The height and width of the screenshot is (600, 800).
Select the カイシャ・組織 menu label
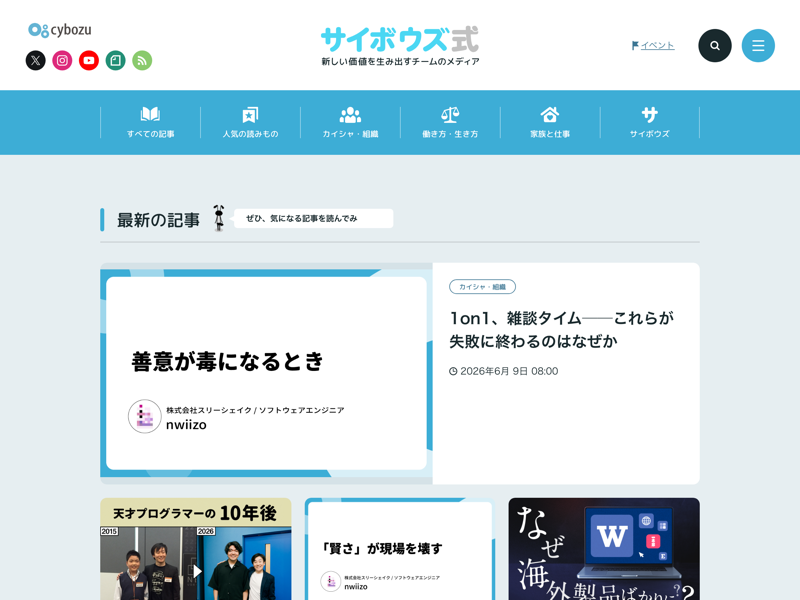coord(351,134)
